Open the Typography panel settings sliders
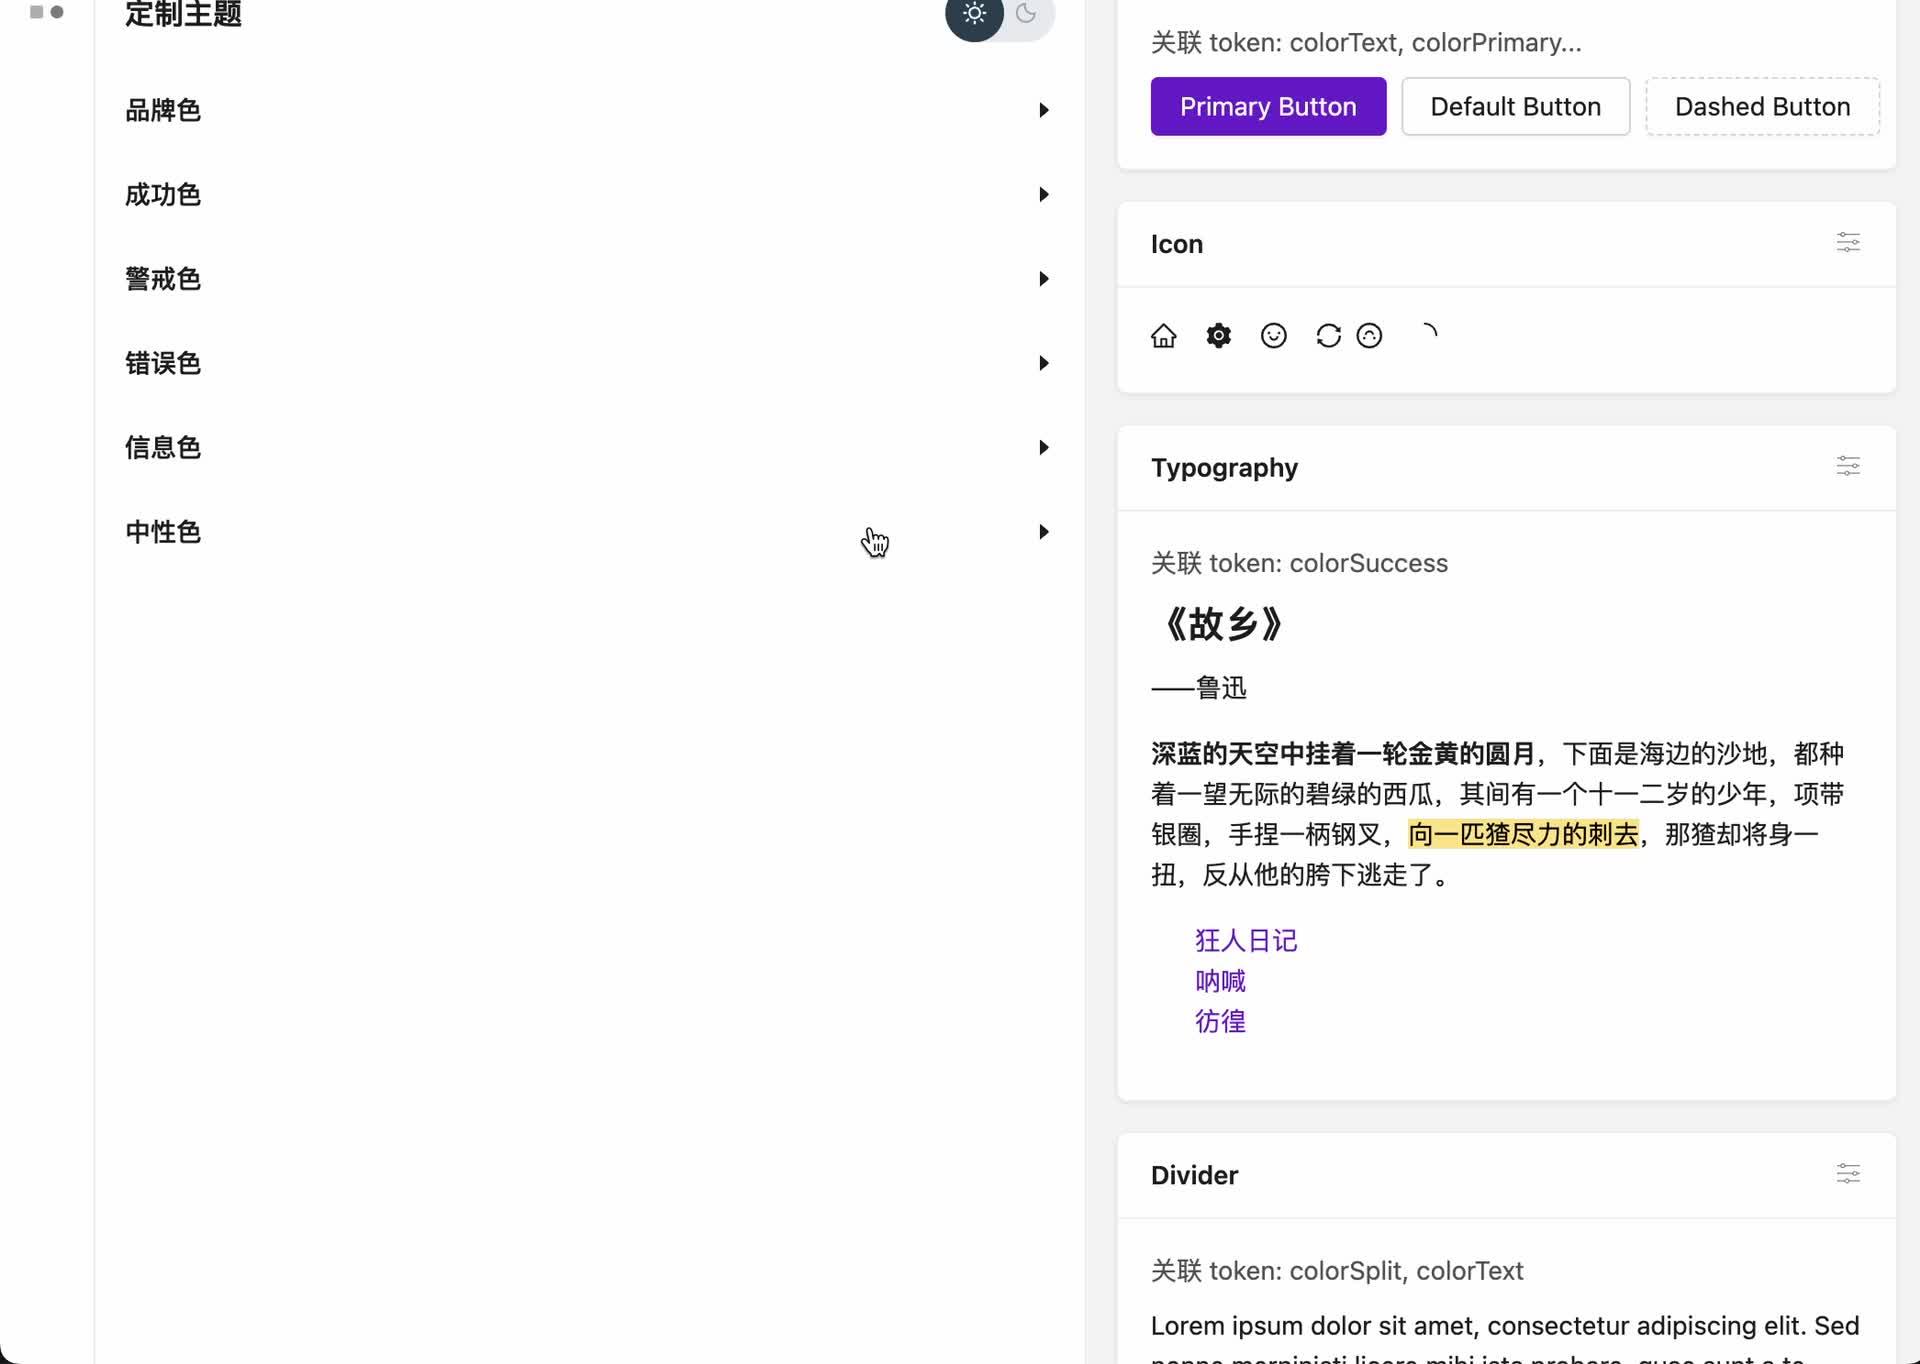1920x1364 pixels. point(1848,466)
